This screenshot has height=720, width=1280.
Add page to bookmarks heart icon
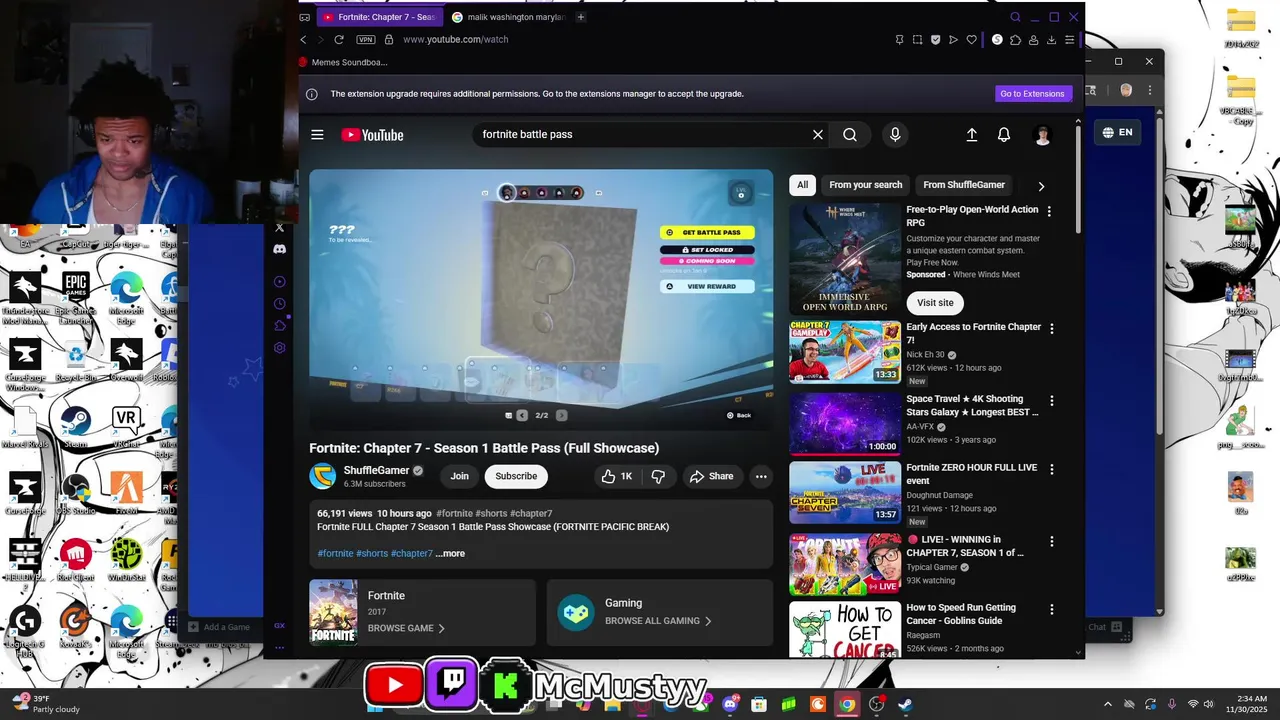coord(971,40)
